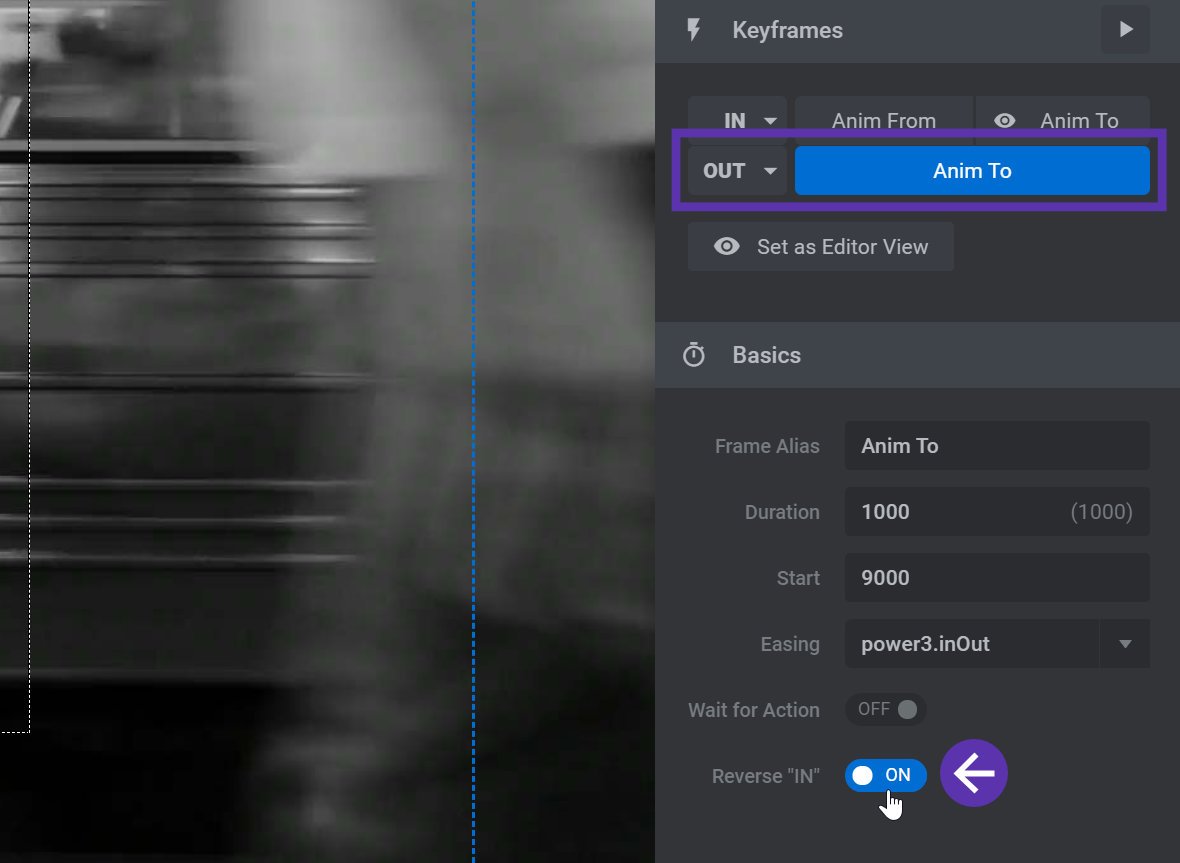Play the keyframe animation preview

pos(1125,29)
